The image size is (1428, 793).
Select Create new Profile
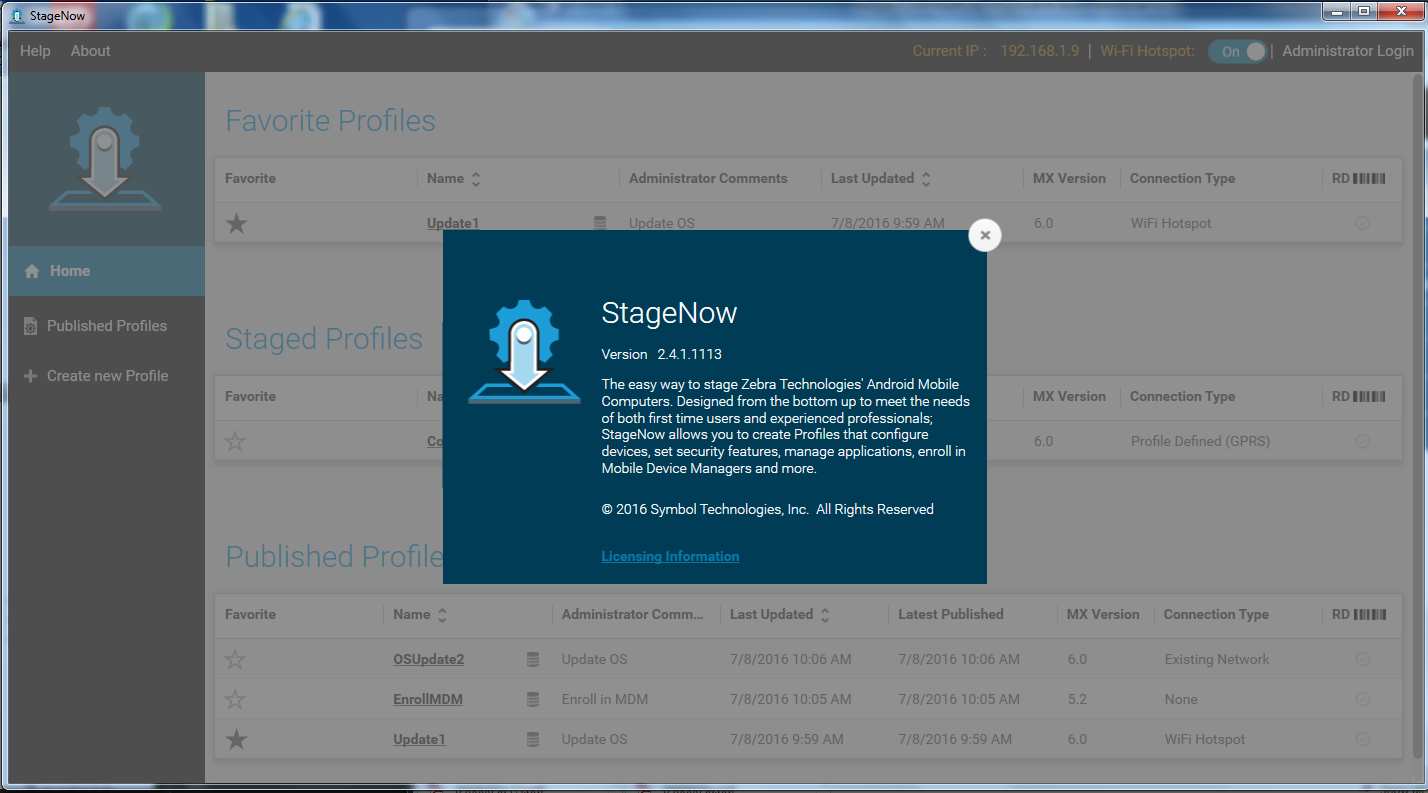[x=106, y=376]
